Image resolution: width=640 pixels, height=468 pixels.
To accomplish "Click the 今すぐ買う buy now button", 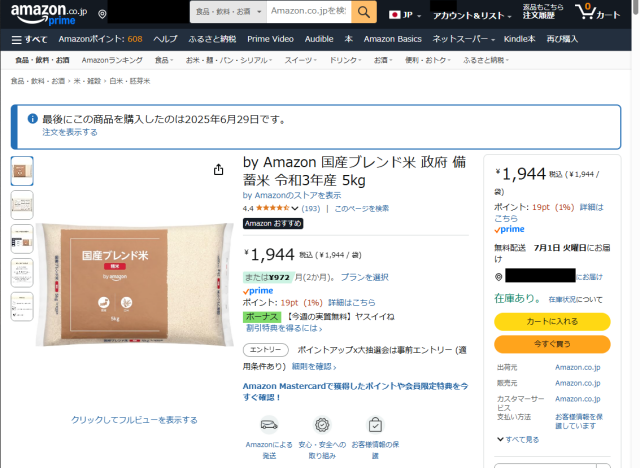I will click(552, 344).
